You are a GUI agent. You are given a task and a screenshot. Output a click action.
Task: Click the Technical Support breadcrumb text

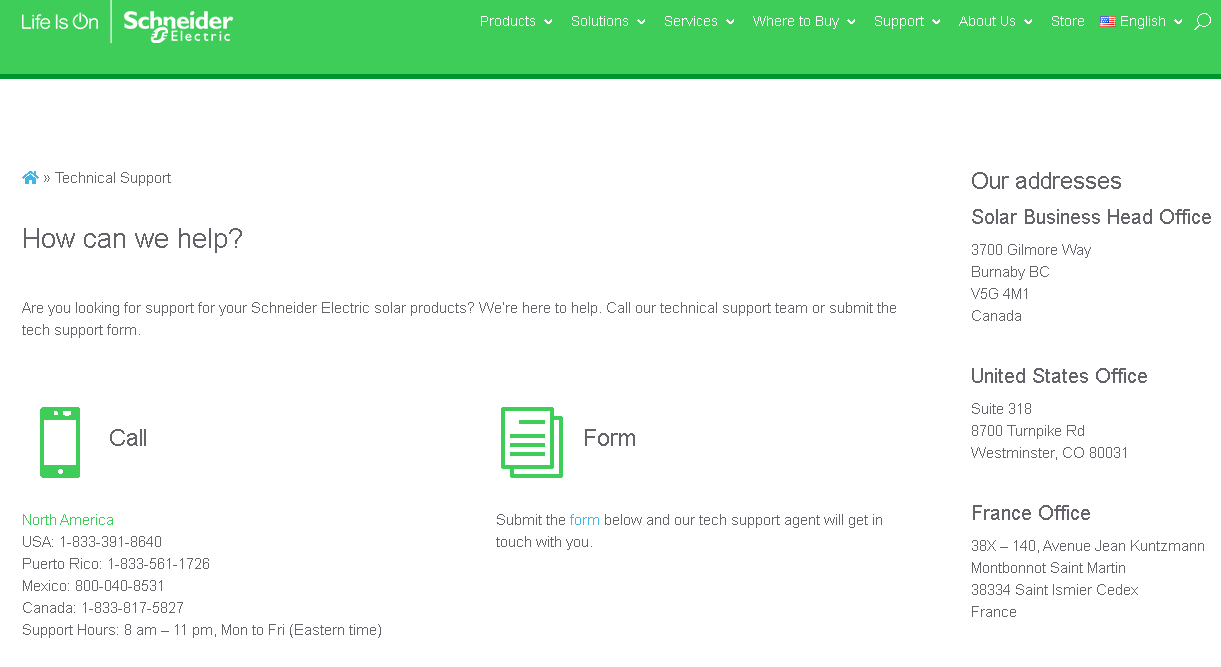click(x=113, y=178)
